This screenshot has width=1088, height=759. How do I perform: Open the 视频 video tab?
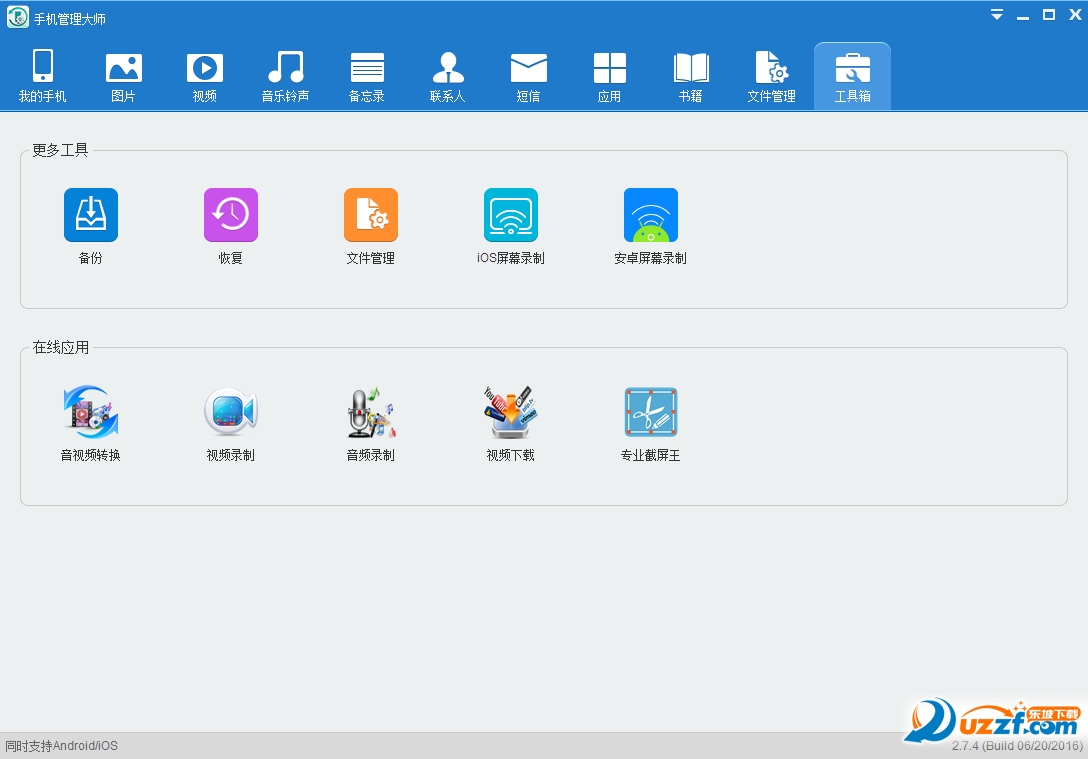coord(205,76)
